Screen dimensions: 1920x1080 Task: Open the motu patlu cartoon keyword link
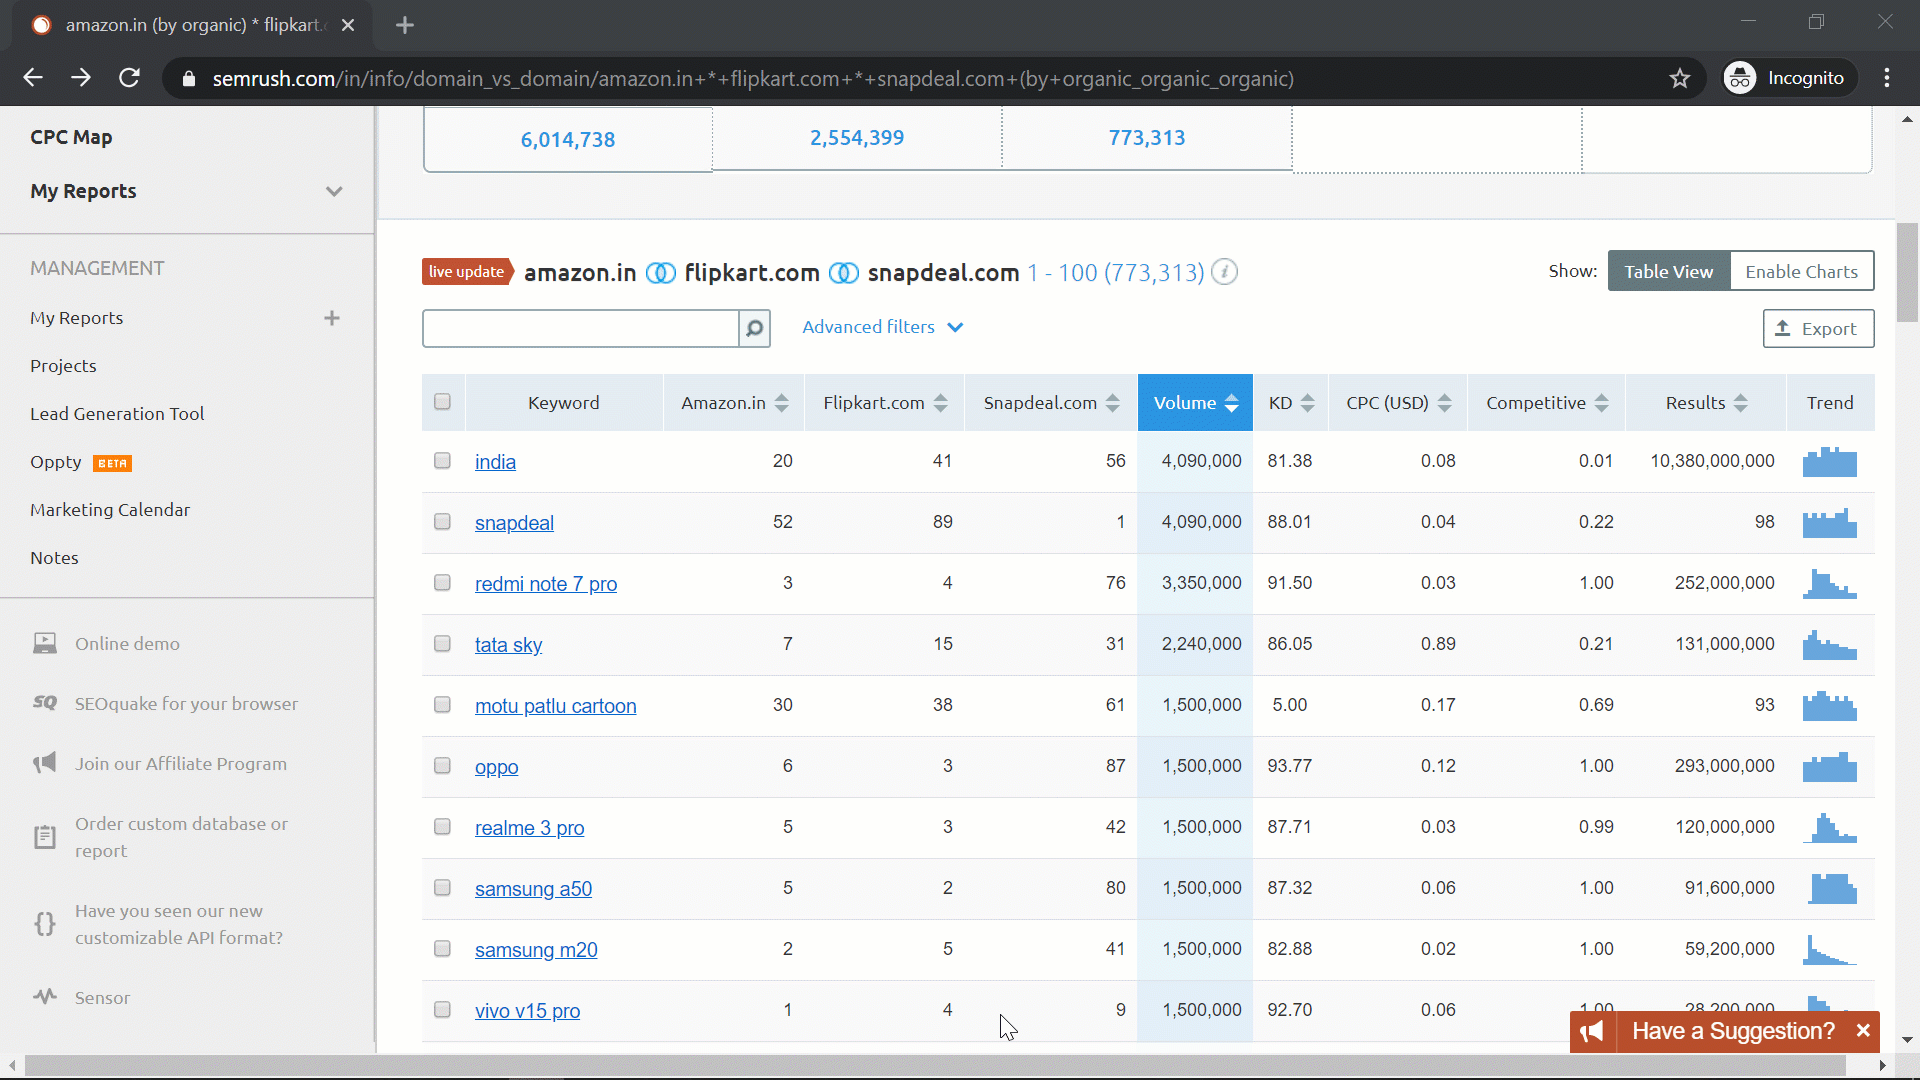556,706
